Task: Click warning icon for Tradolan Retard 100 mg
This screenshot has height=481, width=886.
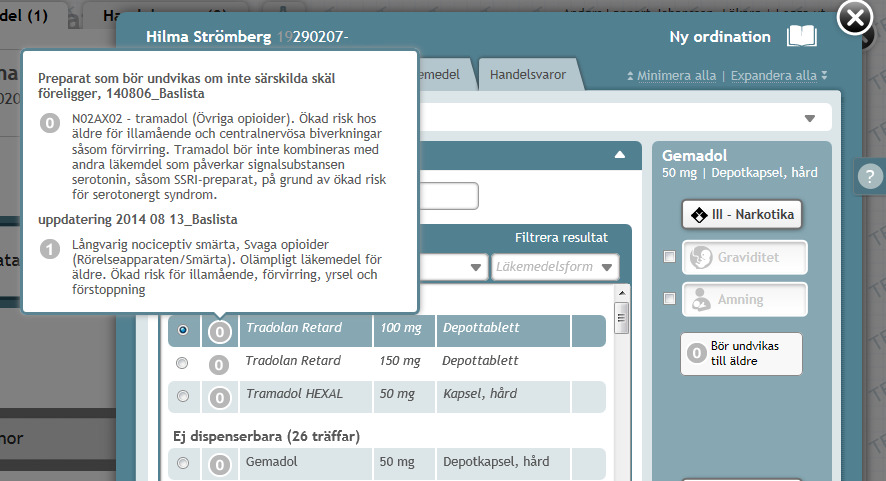Action: [x=220, y=332]
